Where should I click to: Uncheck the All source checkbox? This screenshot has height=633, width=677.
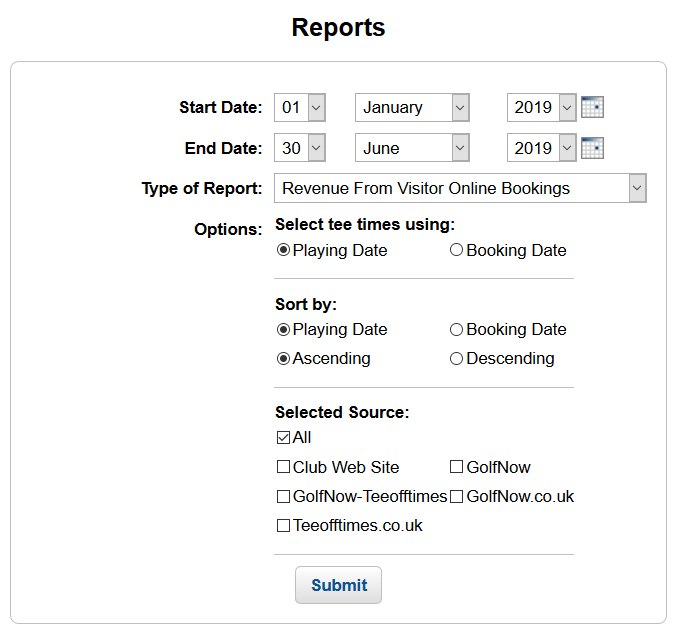point(283,438)
